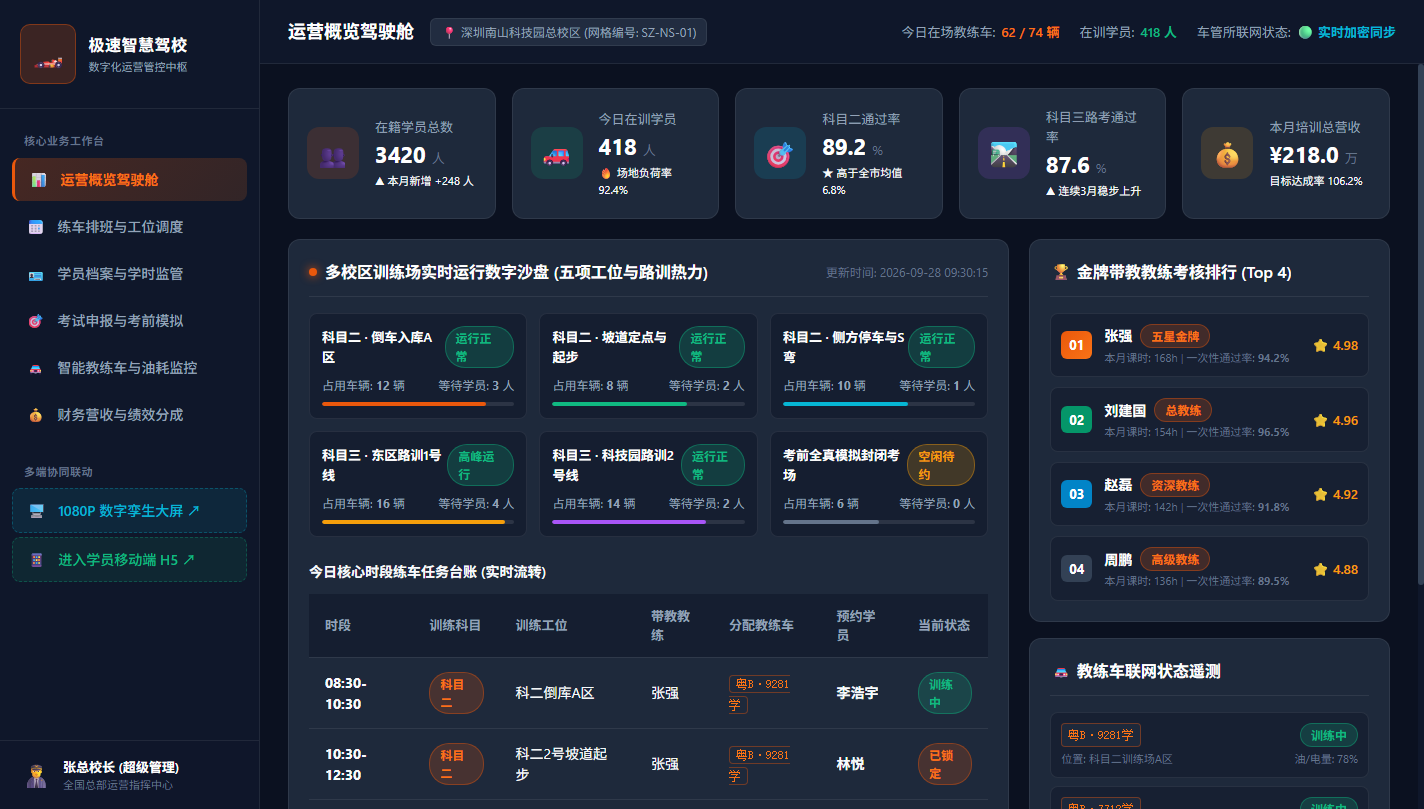
Task: Open 学员档案与学时监管 section
Action: coord(130,274)
